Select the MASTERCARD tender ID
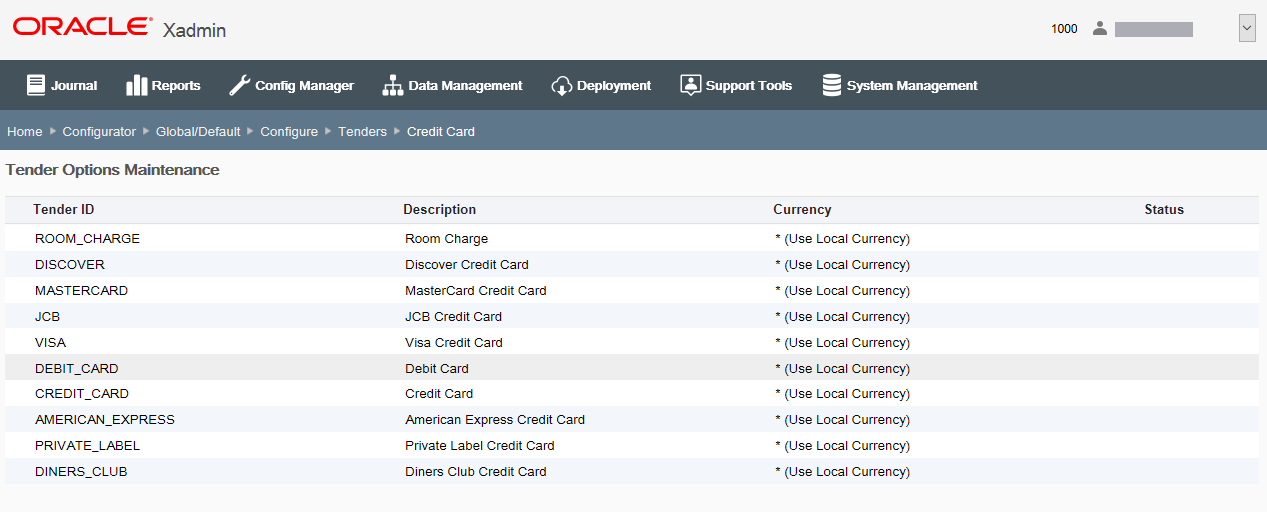The width and height of the screenshot is (1267, 512). point(81,291)
